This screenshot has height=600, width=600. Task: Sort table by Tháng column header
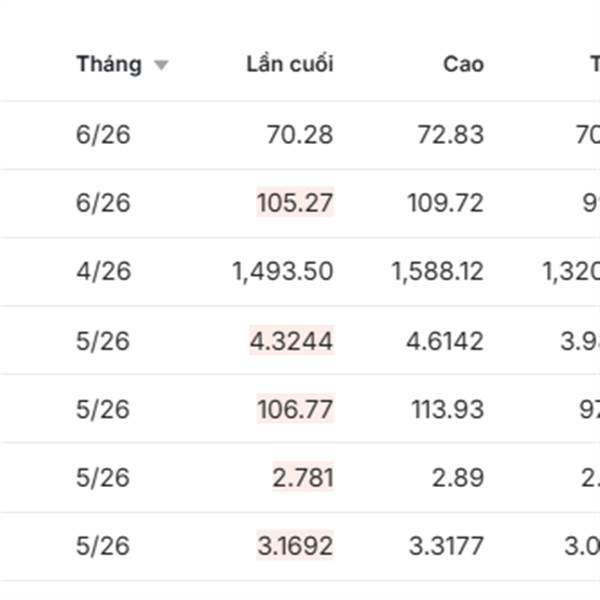108,65
